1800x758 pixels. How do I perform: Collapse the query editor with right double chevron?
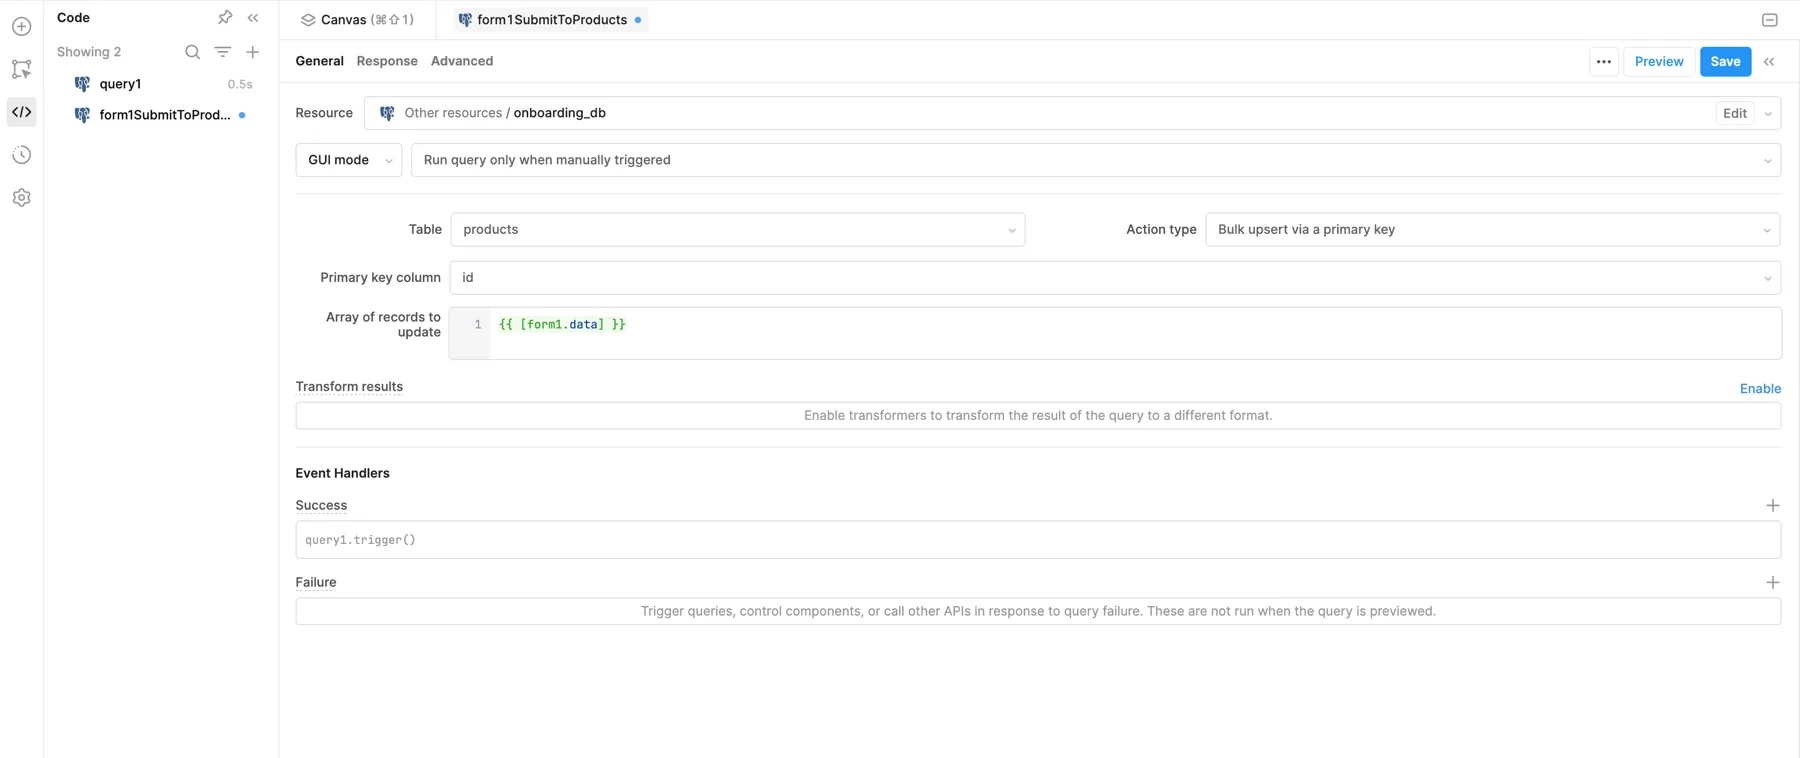coord(1769,61)
